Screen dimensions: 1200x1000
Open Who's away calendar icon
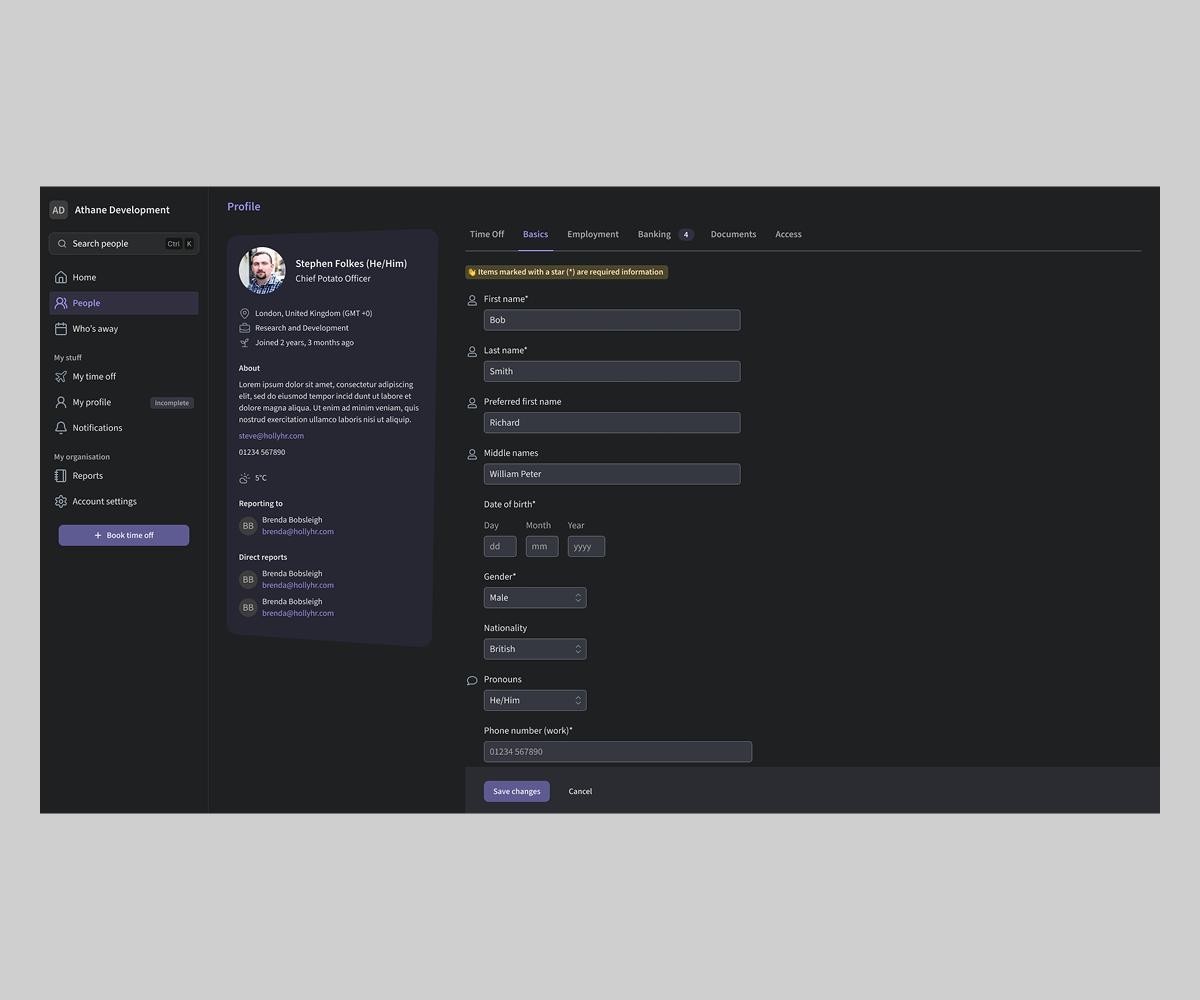[61, 329]
